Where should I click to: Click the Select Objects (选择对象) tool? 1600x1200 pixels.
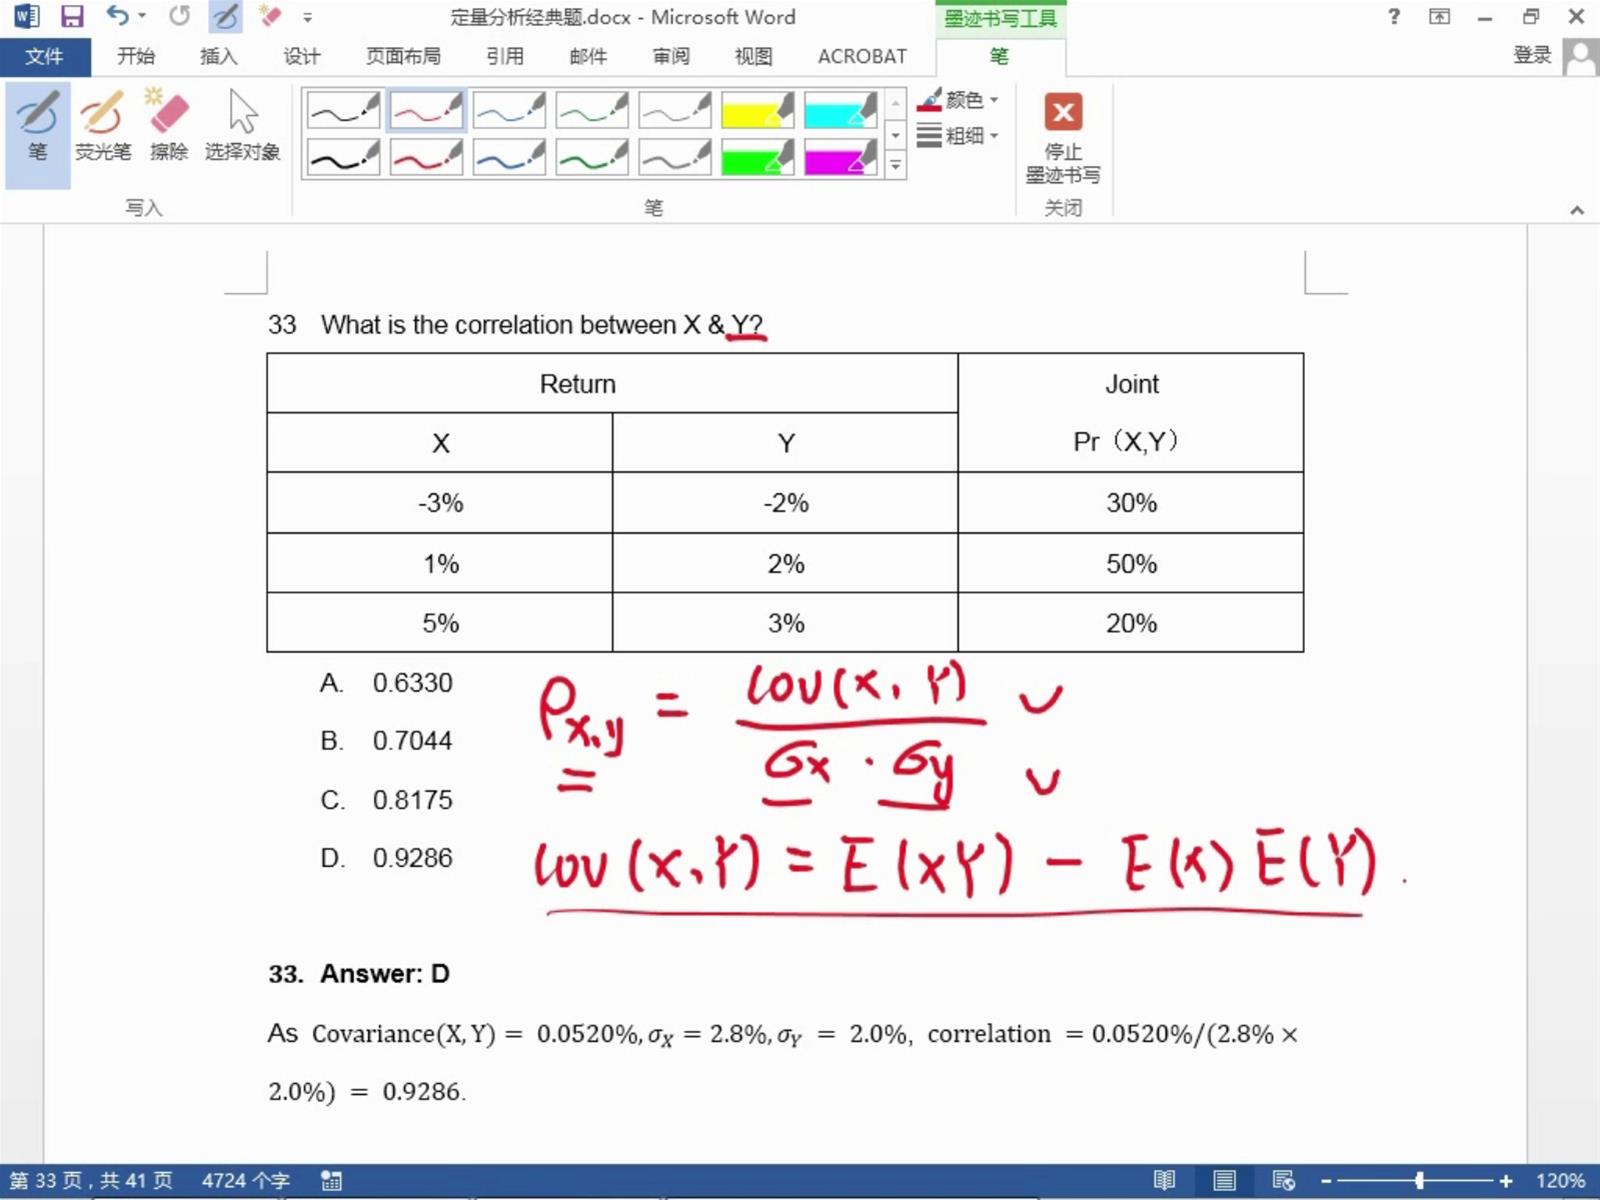[242, 125]
